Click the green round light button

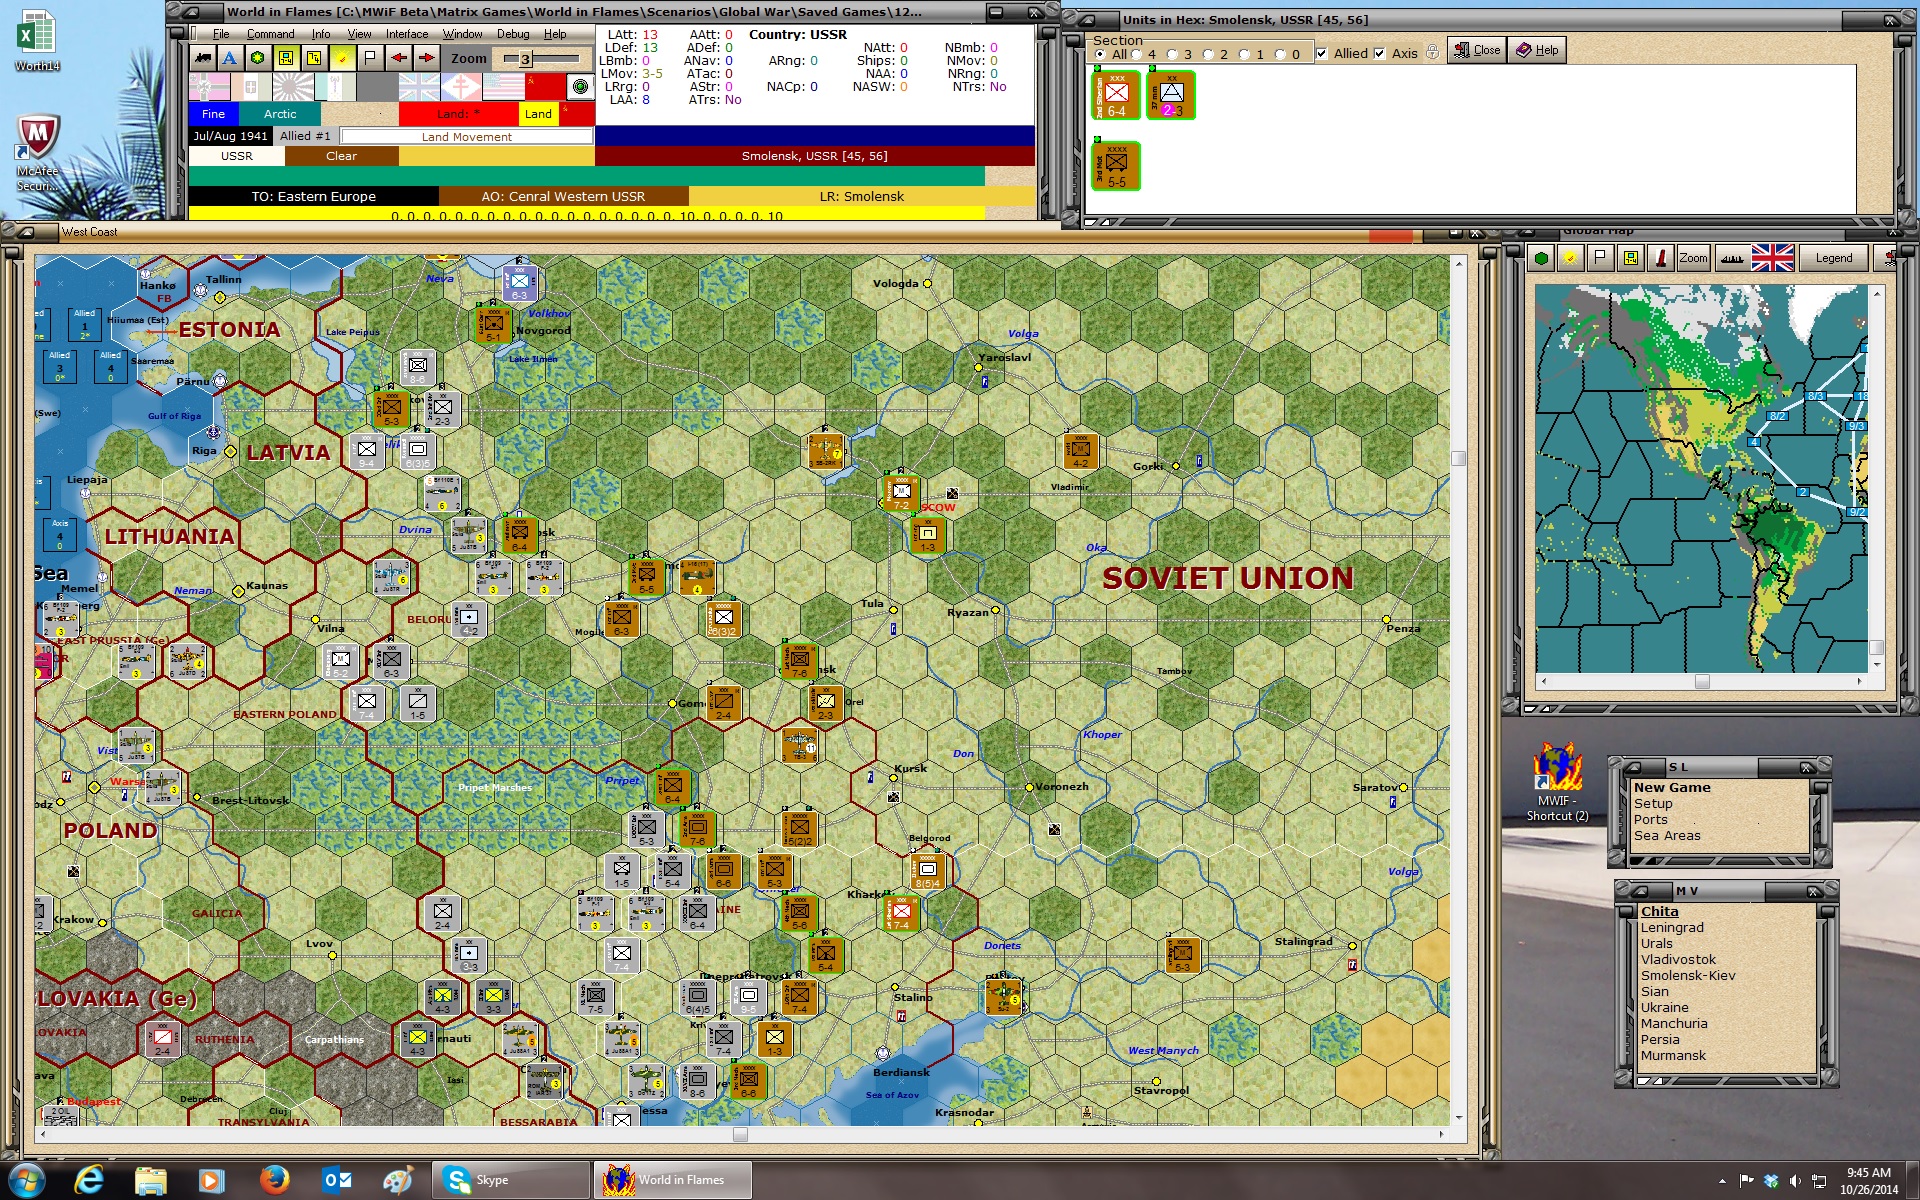click(580, 87)
